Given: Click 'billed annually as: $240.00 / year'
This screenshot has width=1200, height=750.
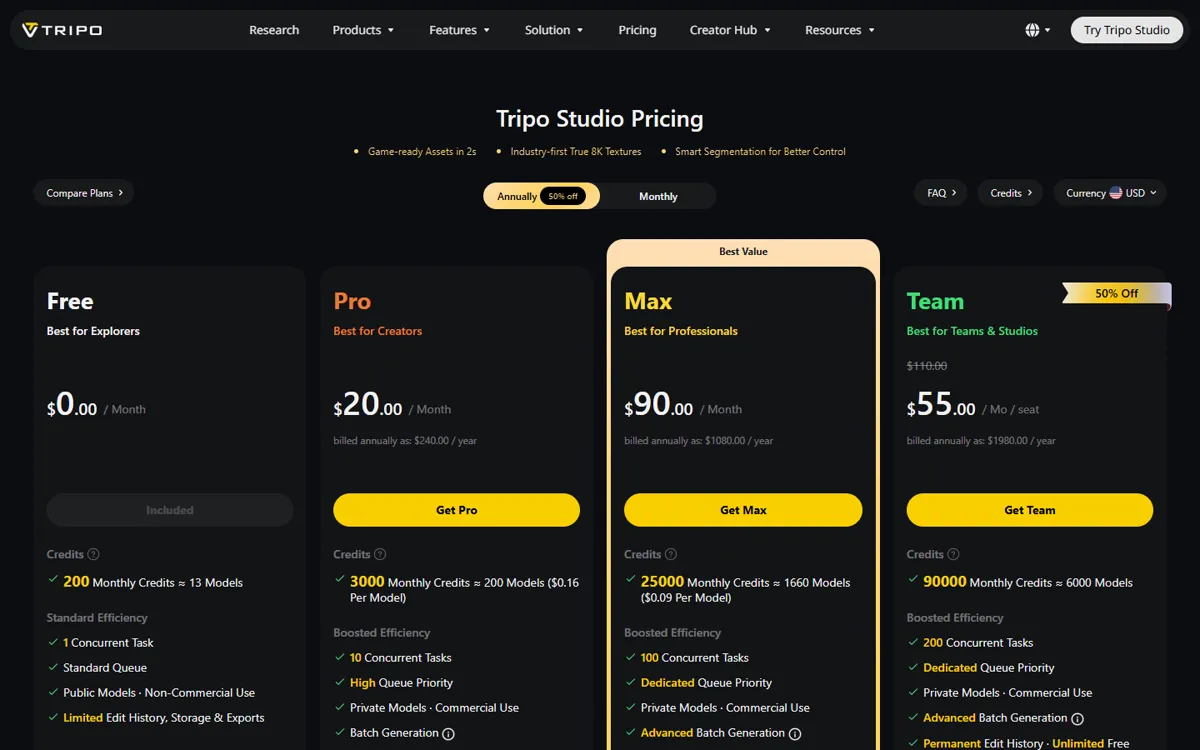Looking at the screenshot, I should (405, 440).
